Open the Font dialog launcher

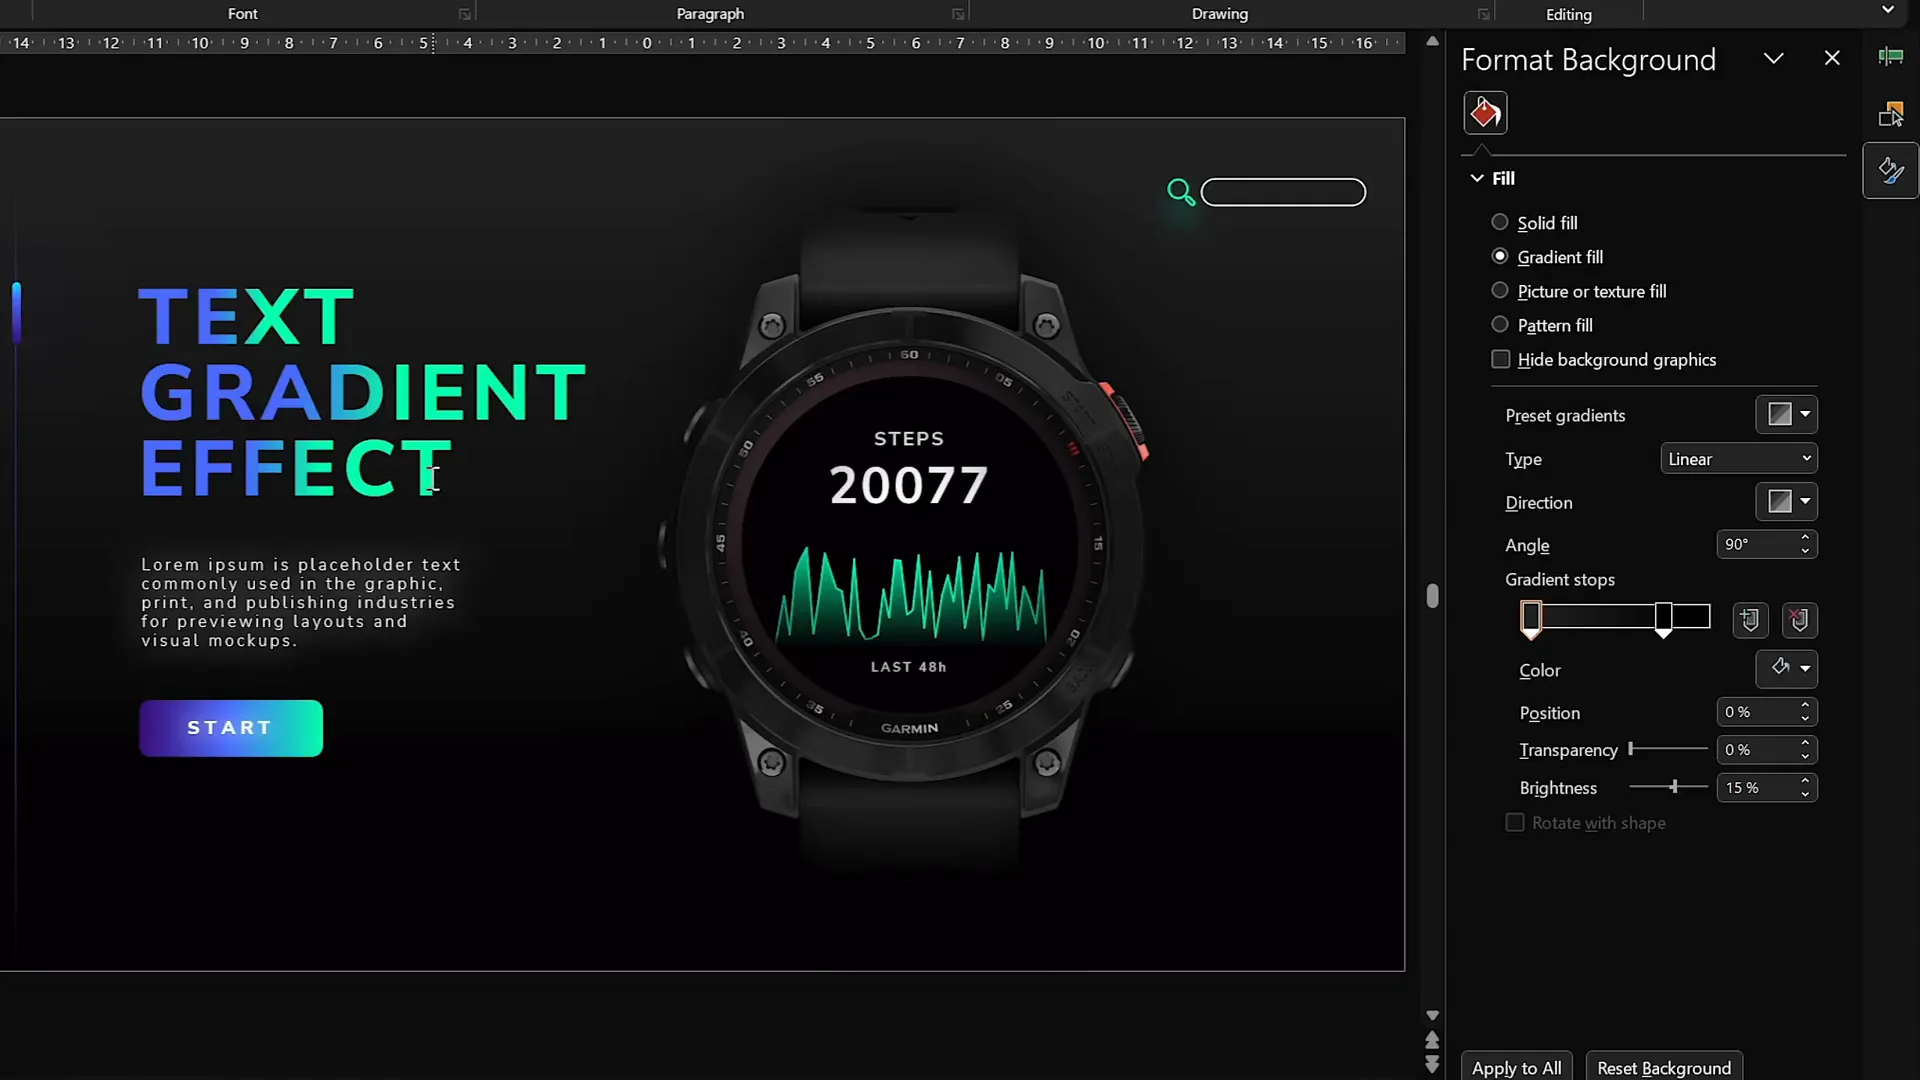465,14
